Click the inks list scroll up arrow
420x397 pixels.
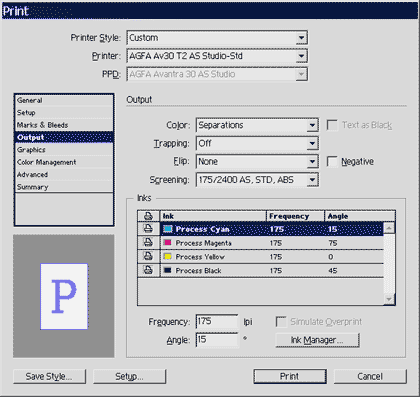389,228
